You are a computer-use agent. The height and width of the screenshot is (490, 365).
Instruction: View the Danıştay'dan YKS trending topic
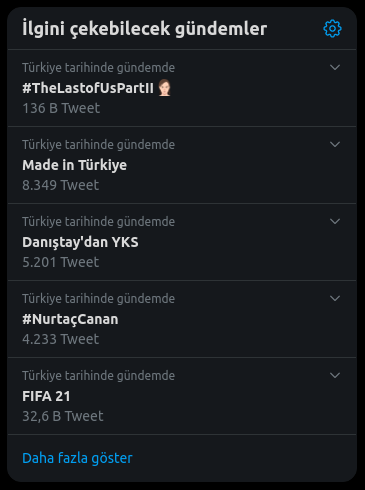pos(80,242)
